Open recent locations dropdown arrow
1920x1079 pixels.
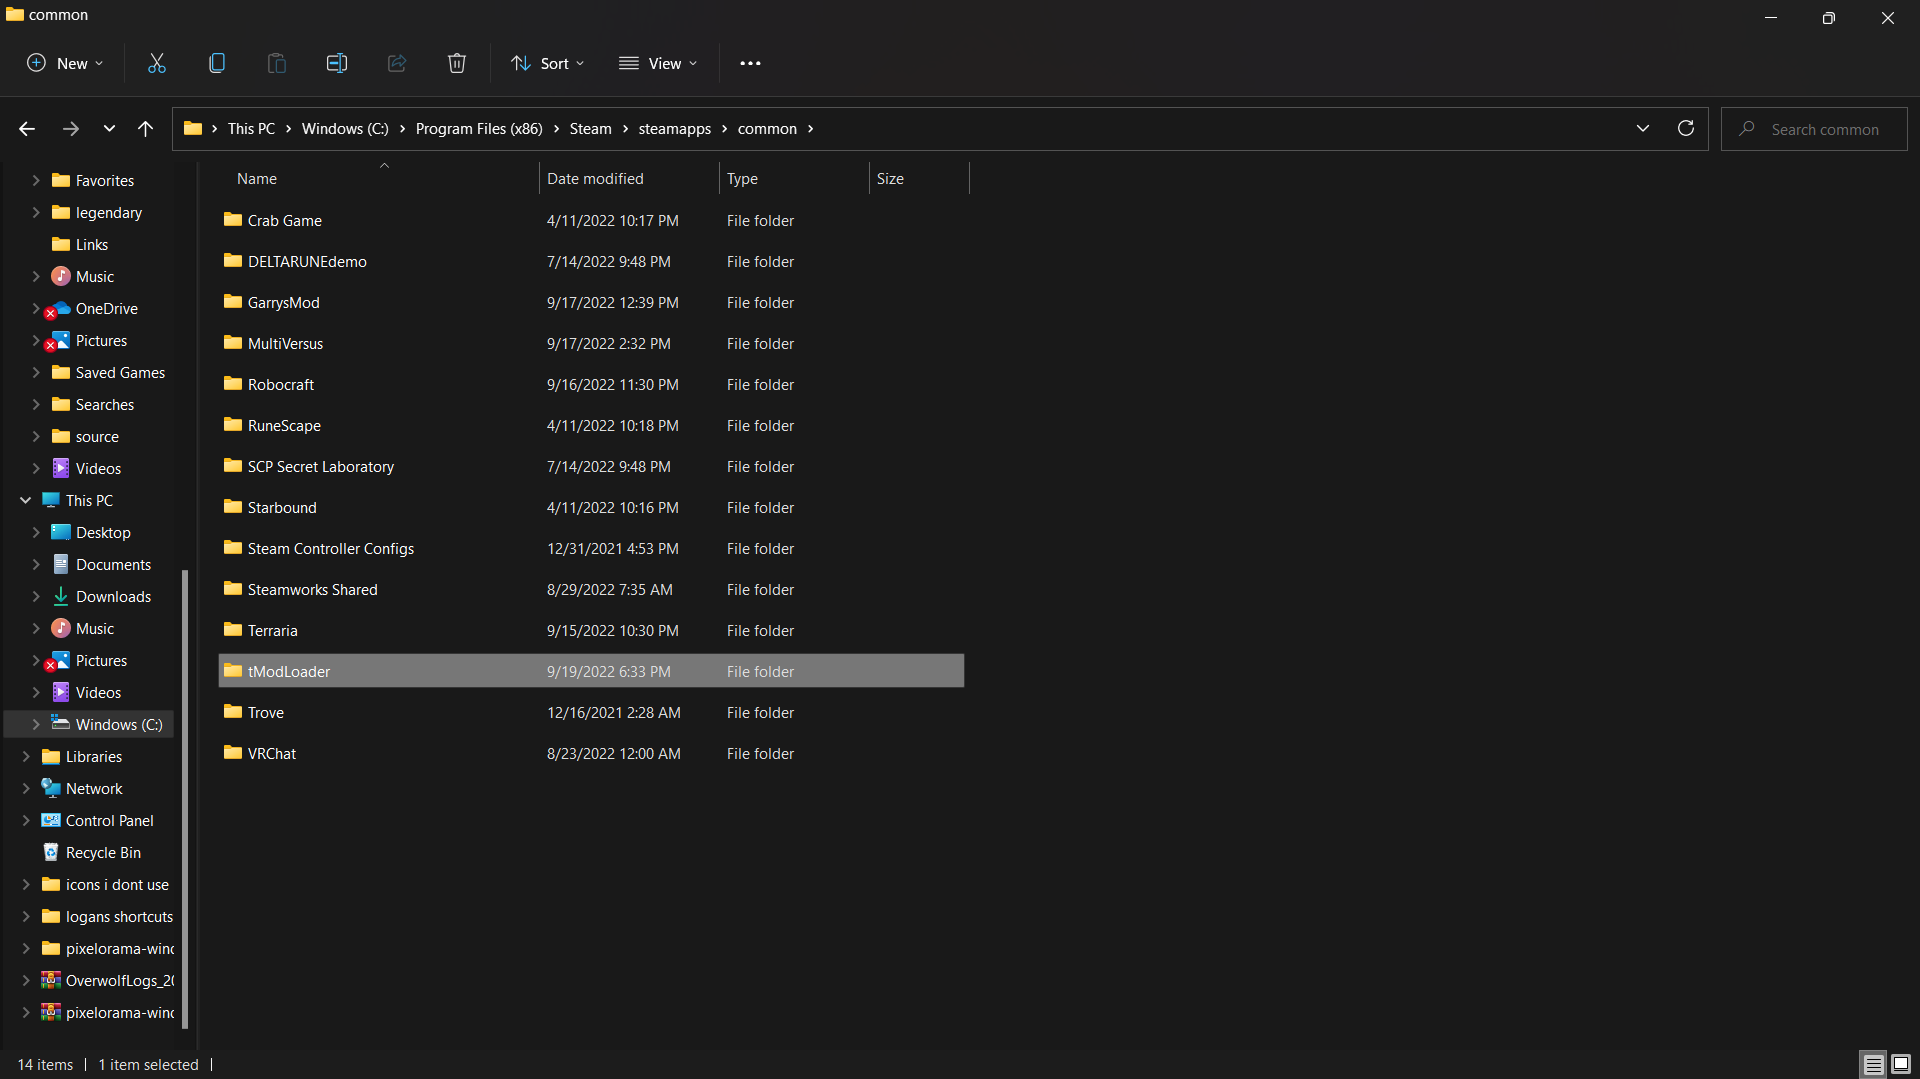click(x=109, y=129)
